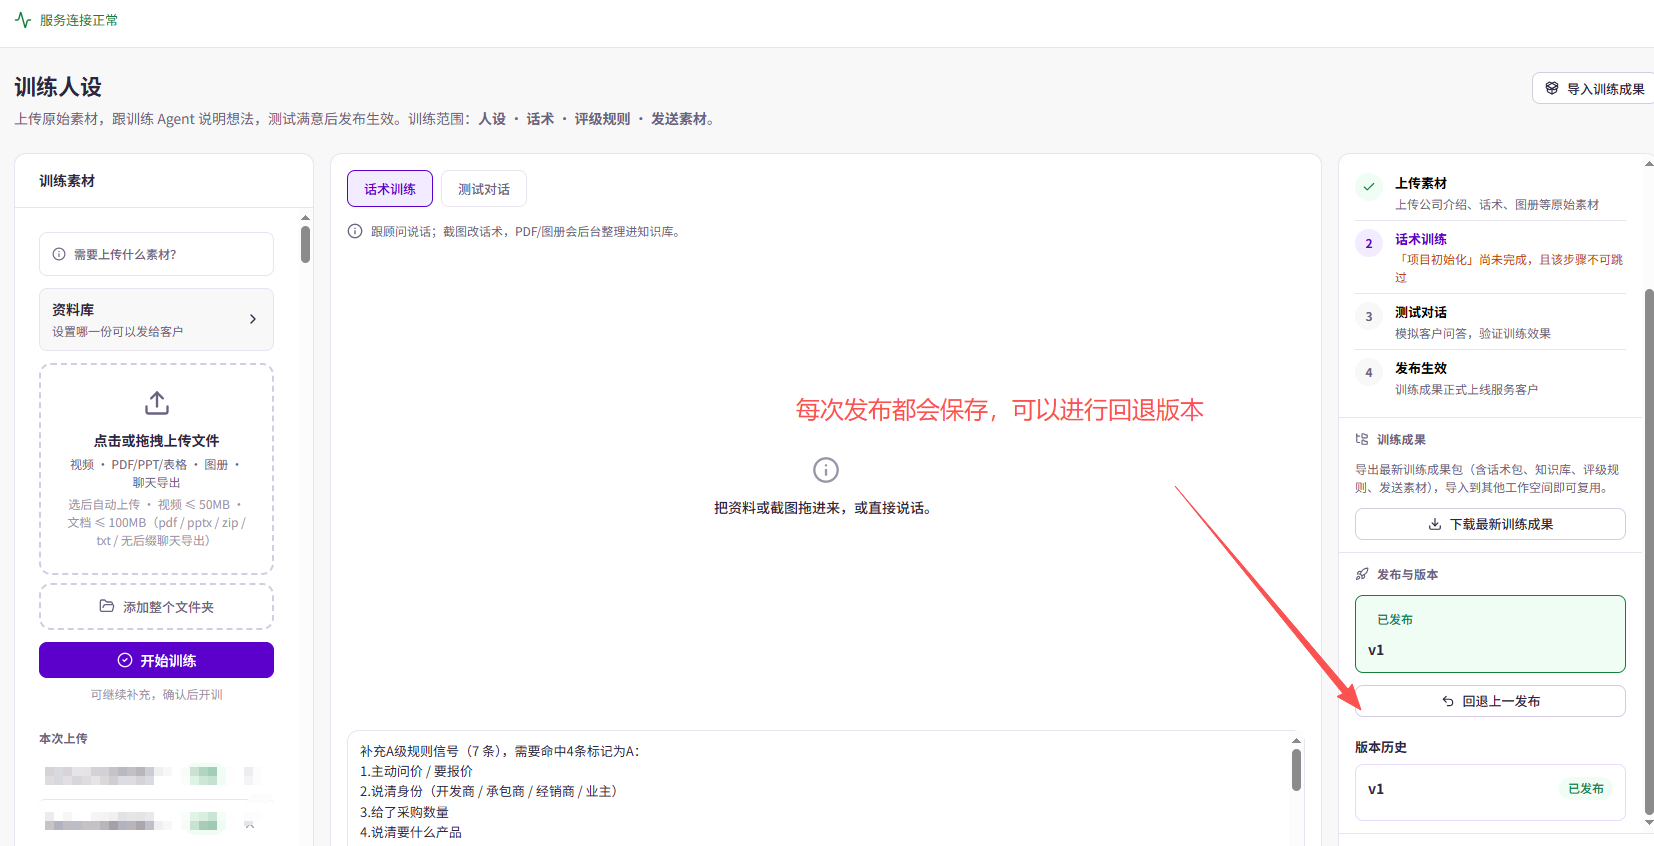This screenshot has height=846, width=1654.
Task: Click 添加整个文件夹 to add a folder
Action: 156,606
